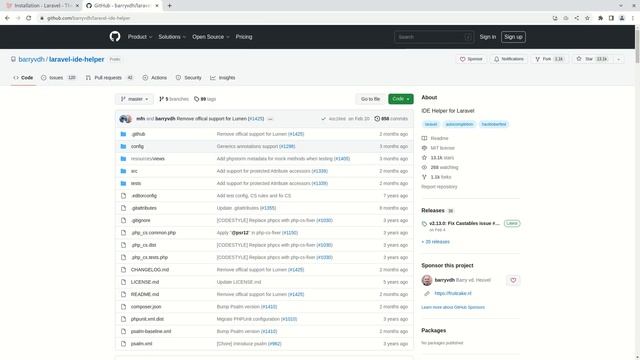Open the fruitcake.nl sponsor link
The image size is (640, 360).
[453, 293]
